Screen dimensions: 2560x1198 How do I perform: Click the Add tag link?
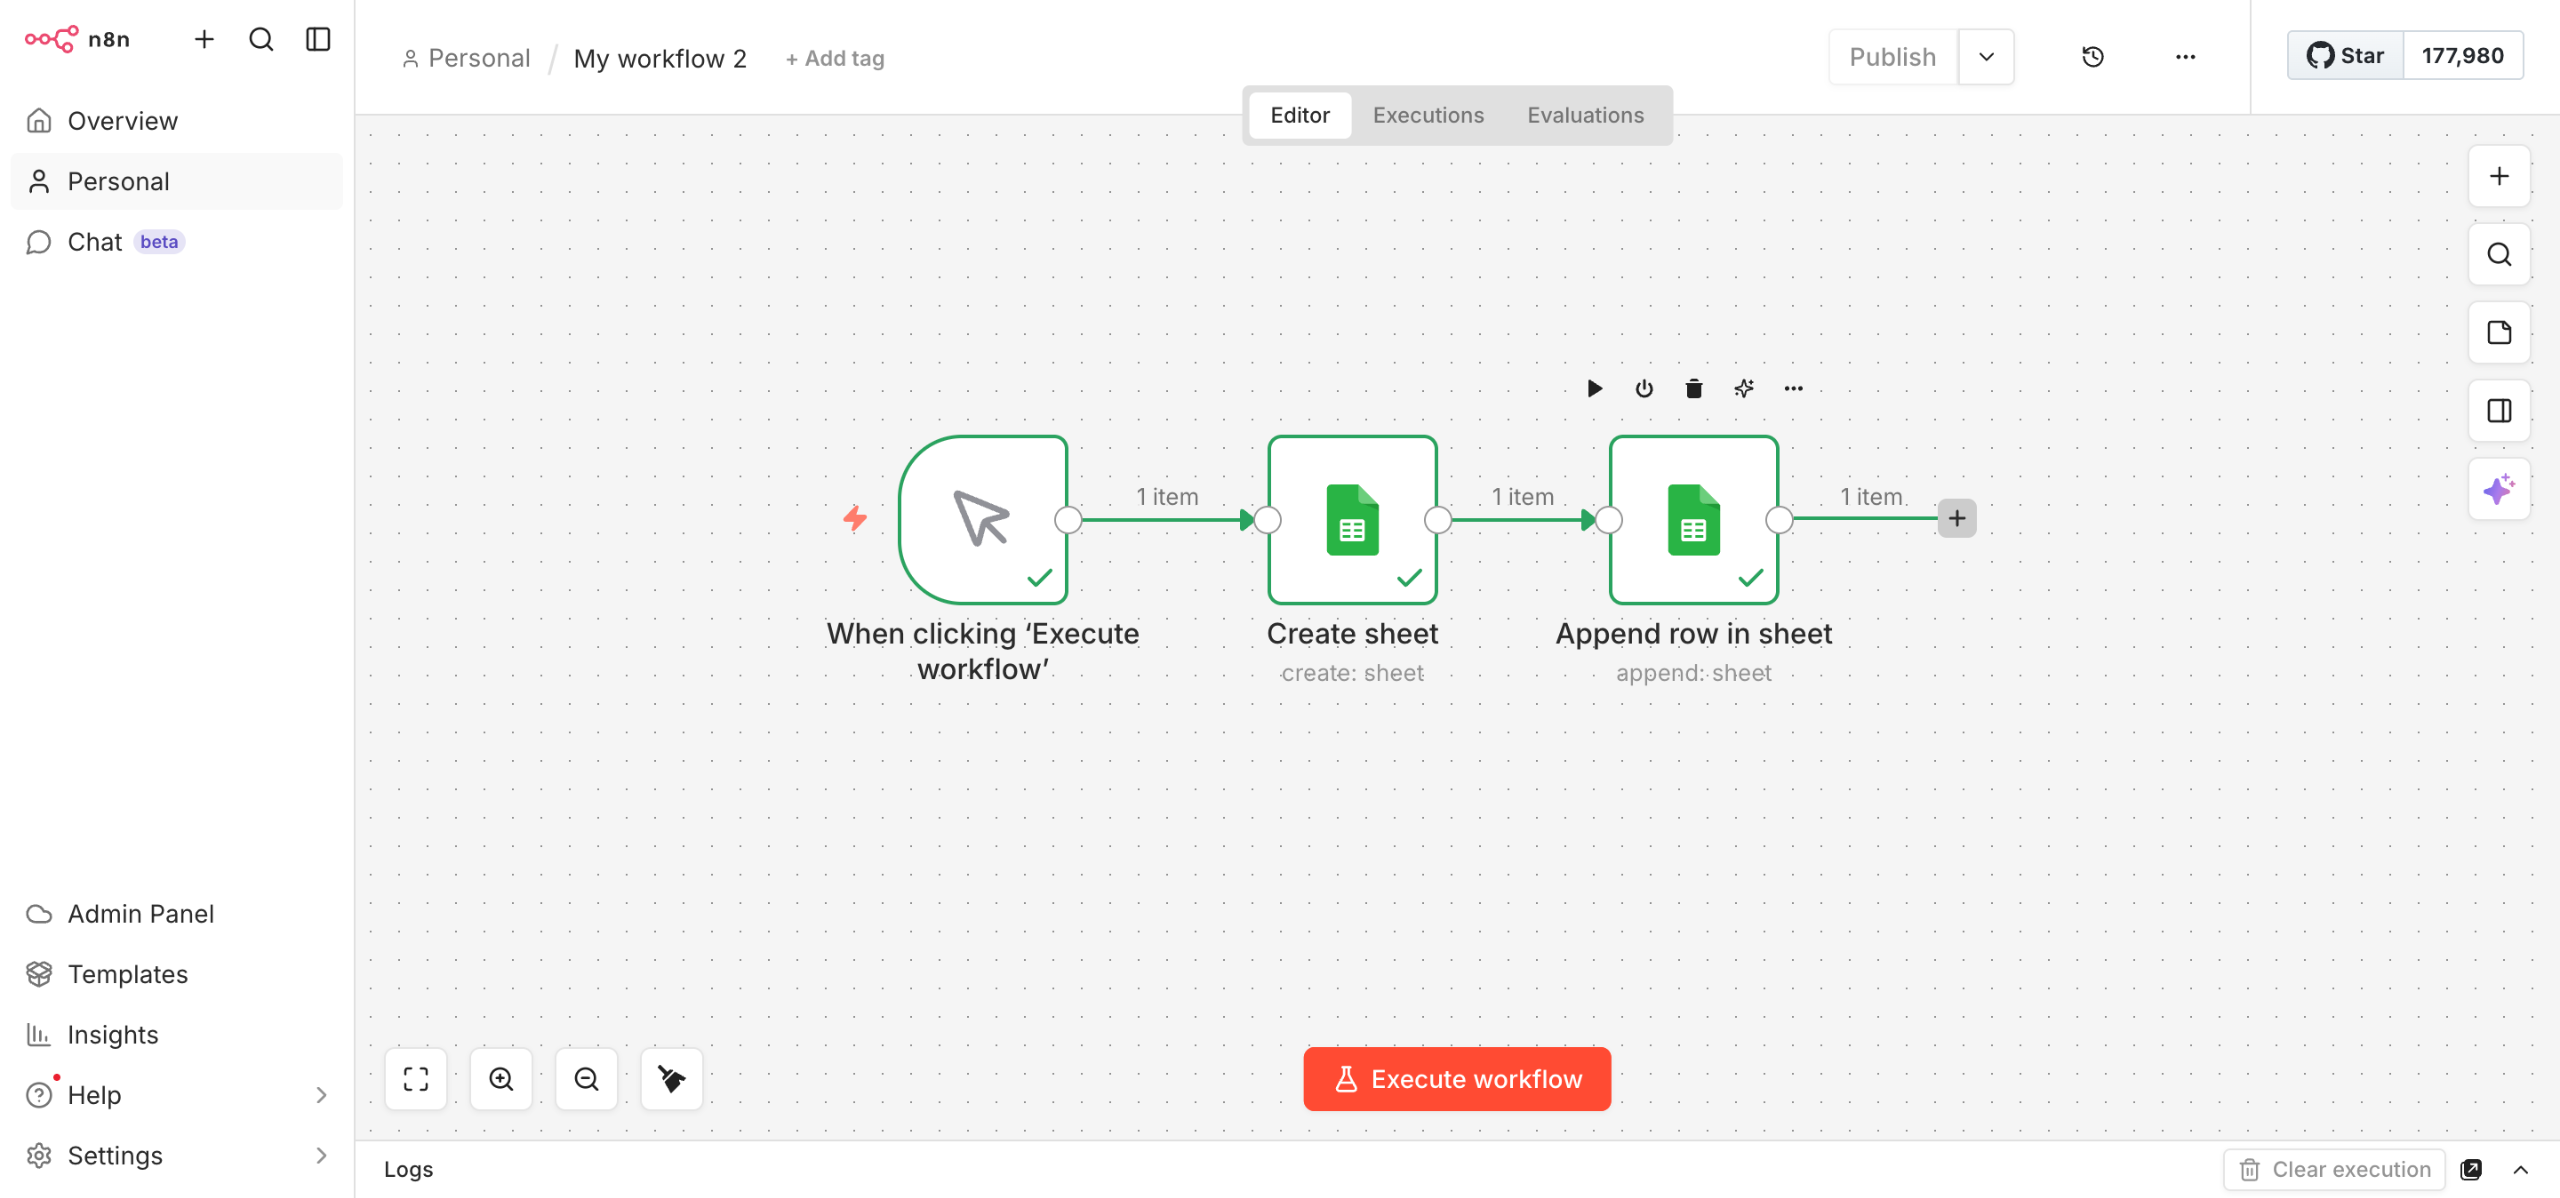coord(835,59)
